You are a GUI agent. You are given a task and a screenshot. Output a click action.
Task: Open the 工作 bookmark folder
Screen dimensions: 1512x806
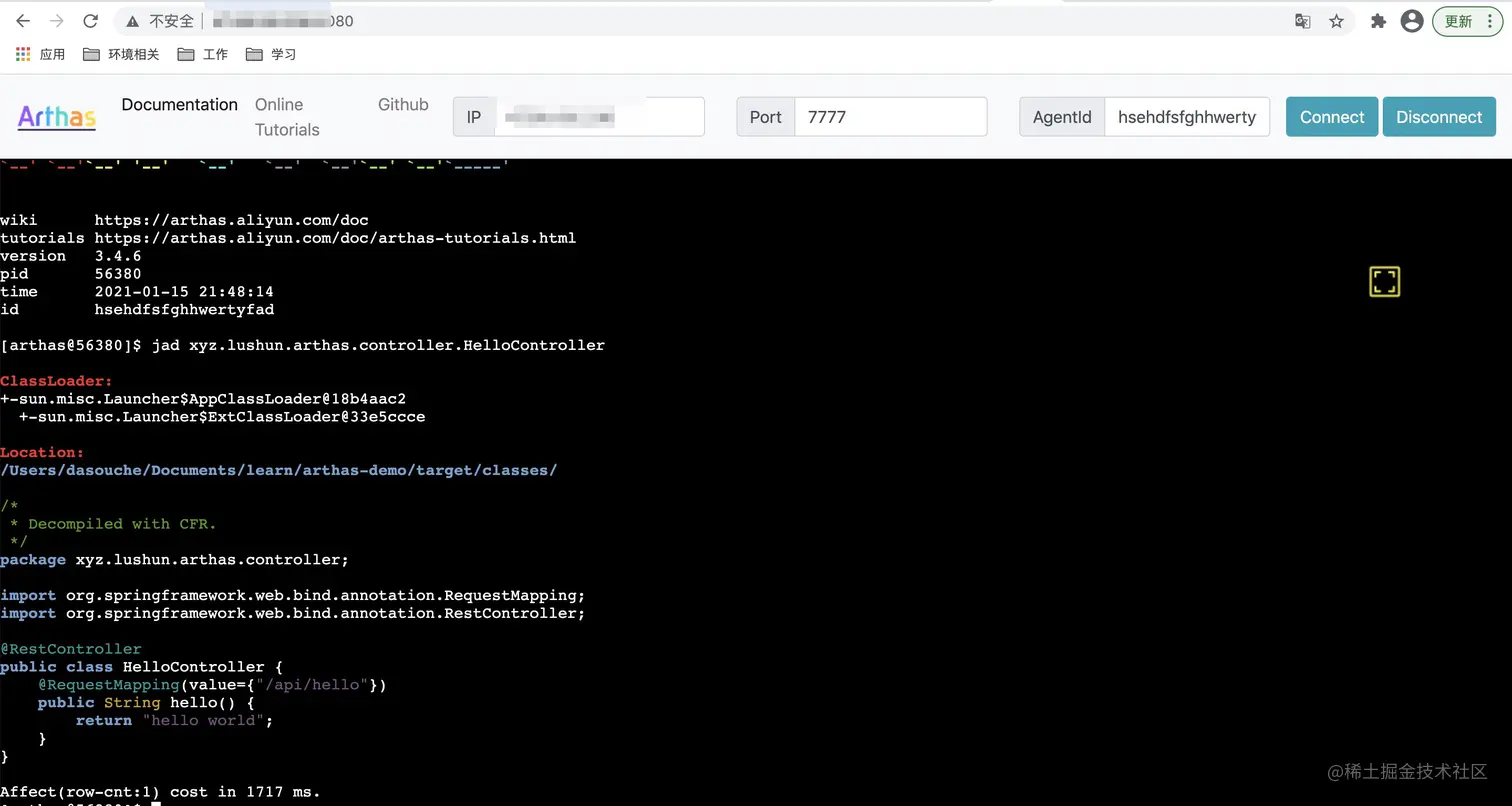pos(203,54)
